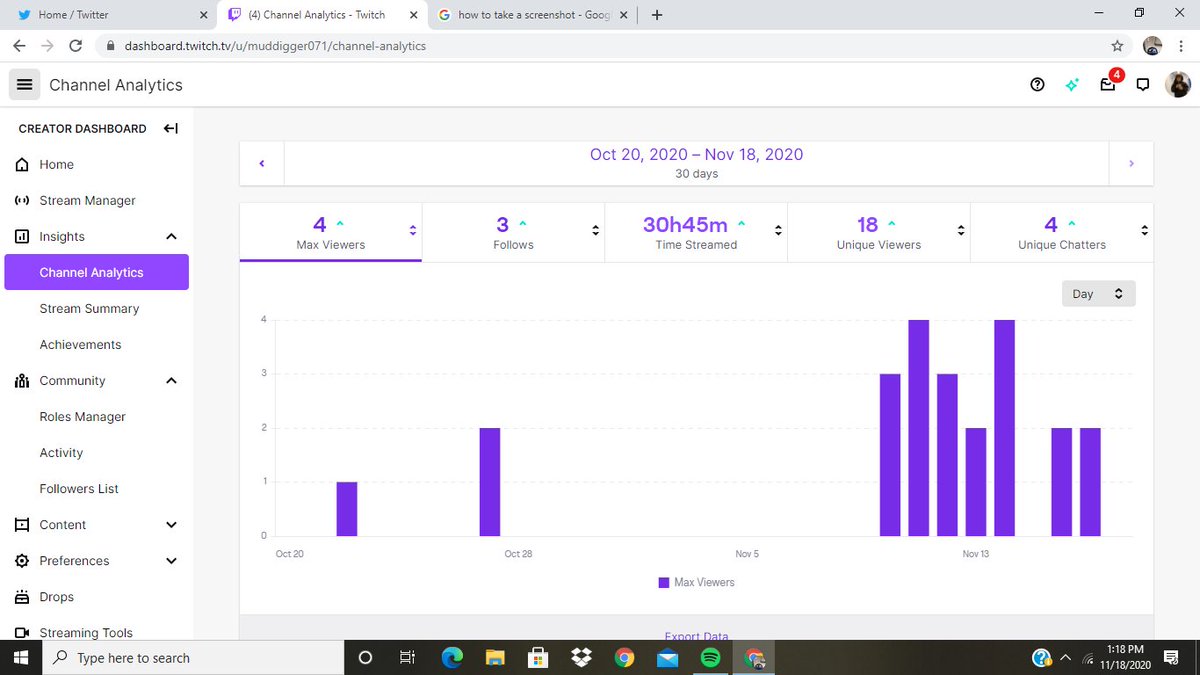
Task: Open the profile avatar menu
Action: [1178, 85]
